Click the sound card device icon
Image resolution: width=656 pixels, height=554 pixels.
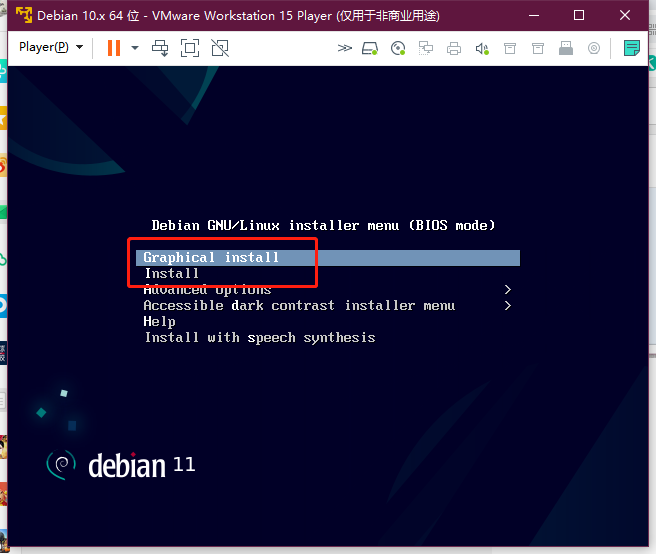click(x=482, y=49)
